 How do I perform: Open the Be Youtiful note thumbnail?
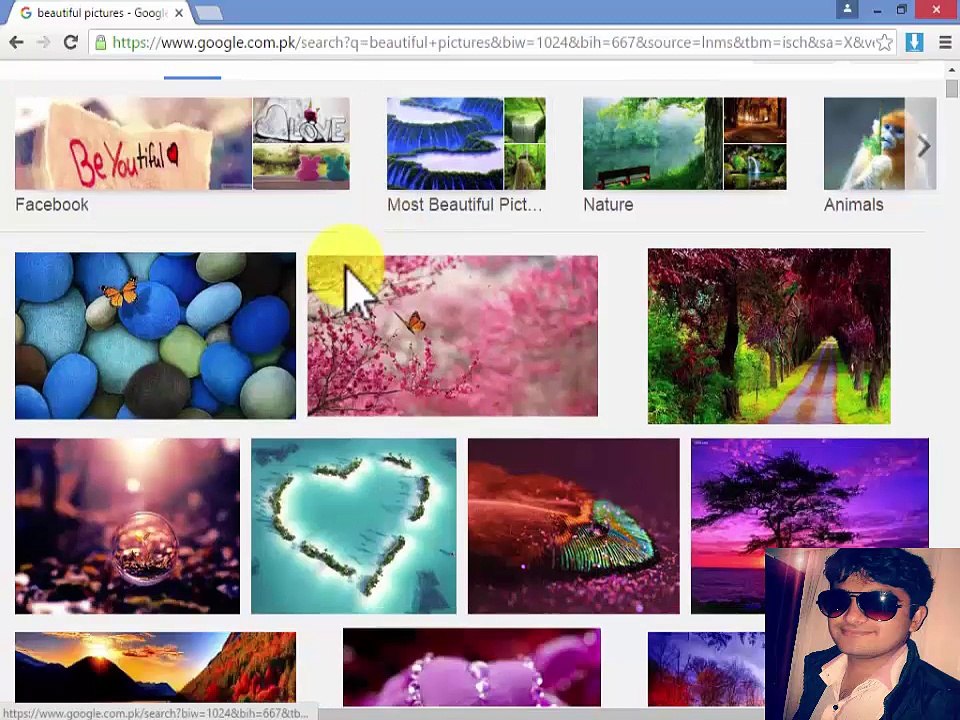pyautogui.click(x=133, y=143)
